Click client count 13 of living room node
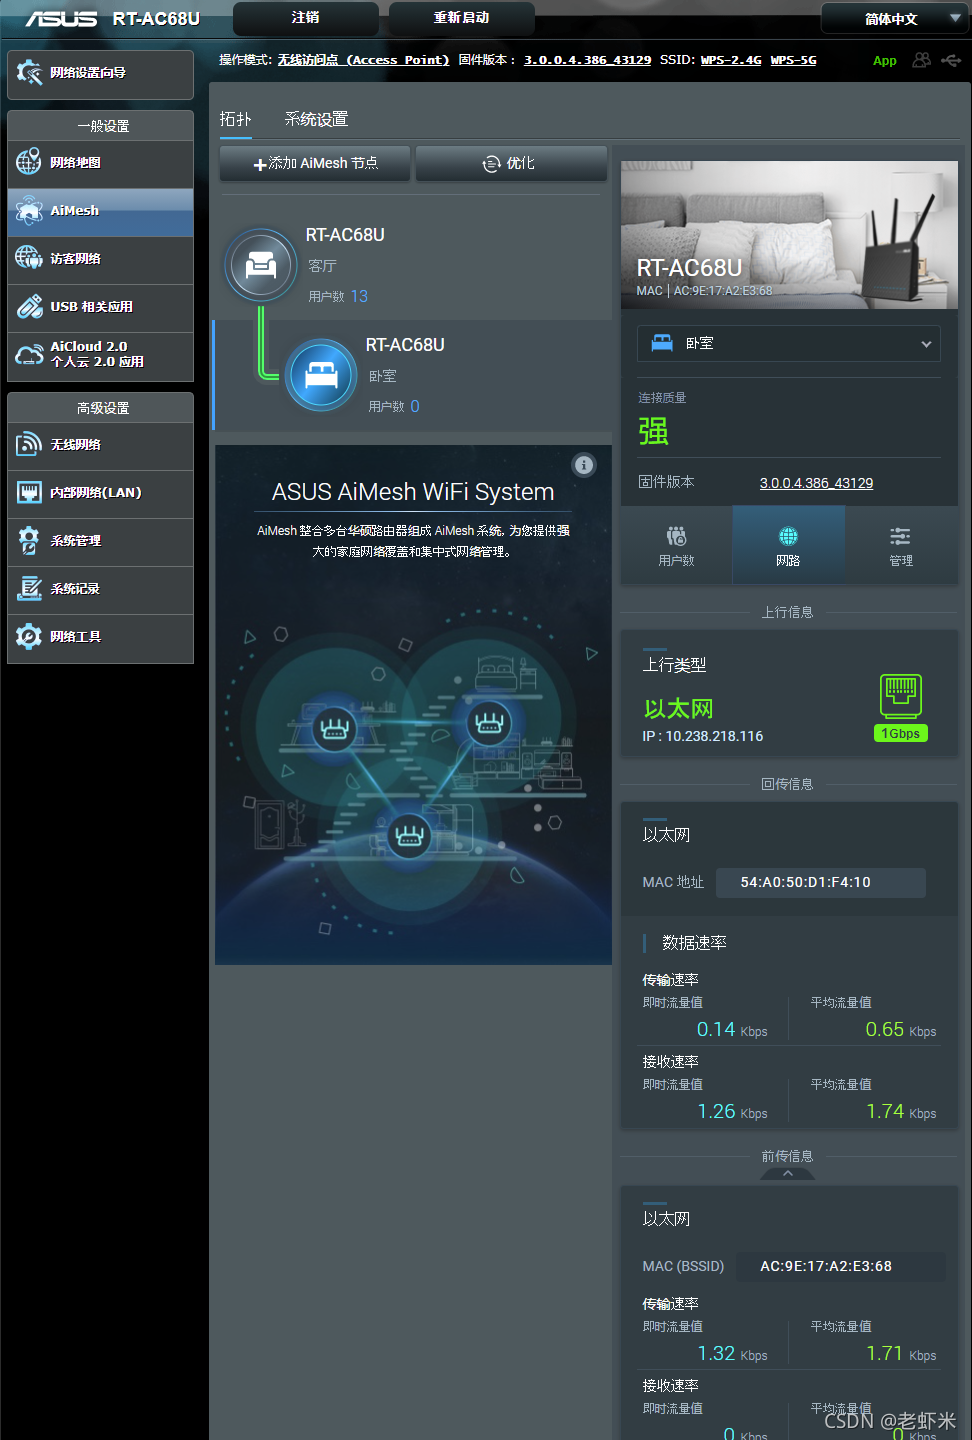The image size is (972, 1440). [x=359, y=296]
